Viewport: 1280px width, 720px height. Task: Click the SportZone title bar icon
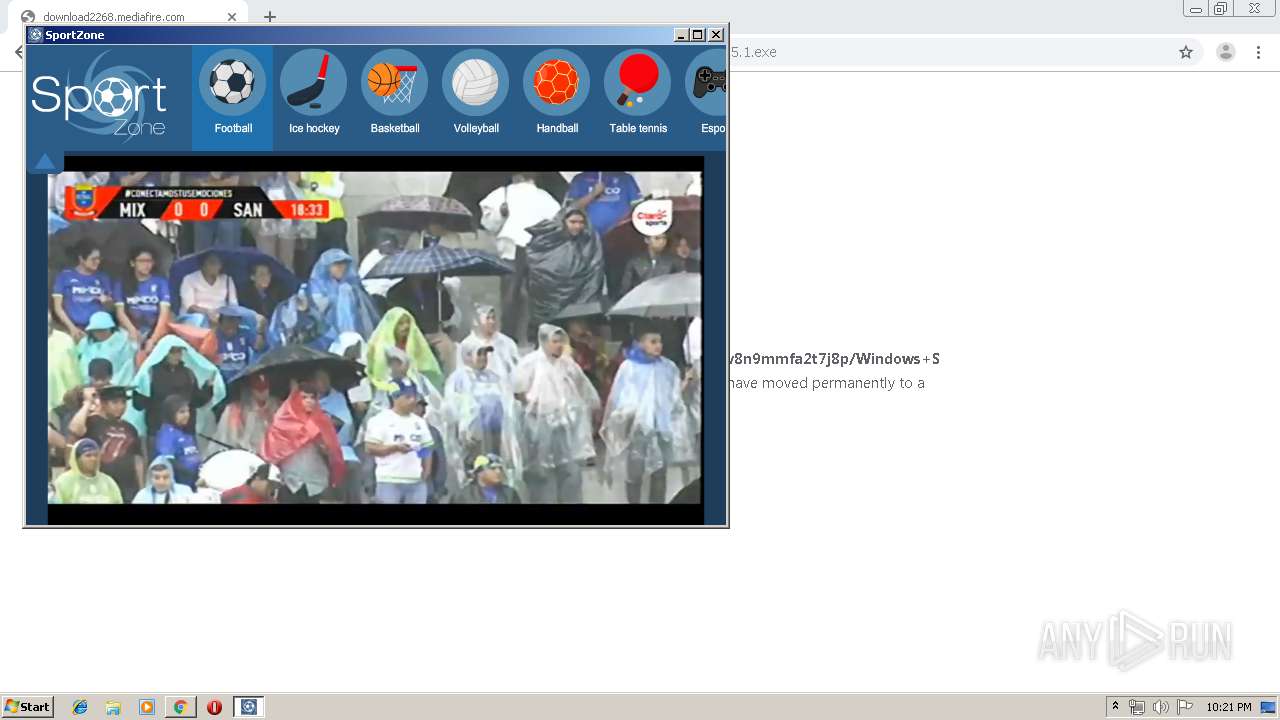click(x=35, y=35)
